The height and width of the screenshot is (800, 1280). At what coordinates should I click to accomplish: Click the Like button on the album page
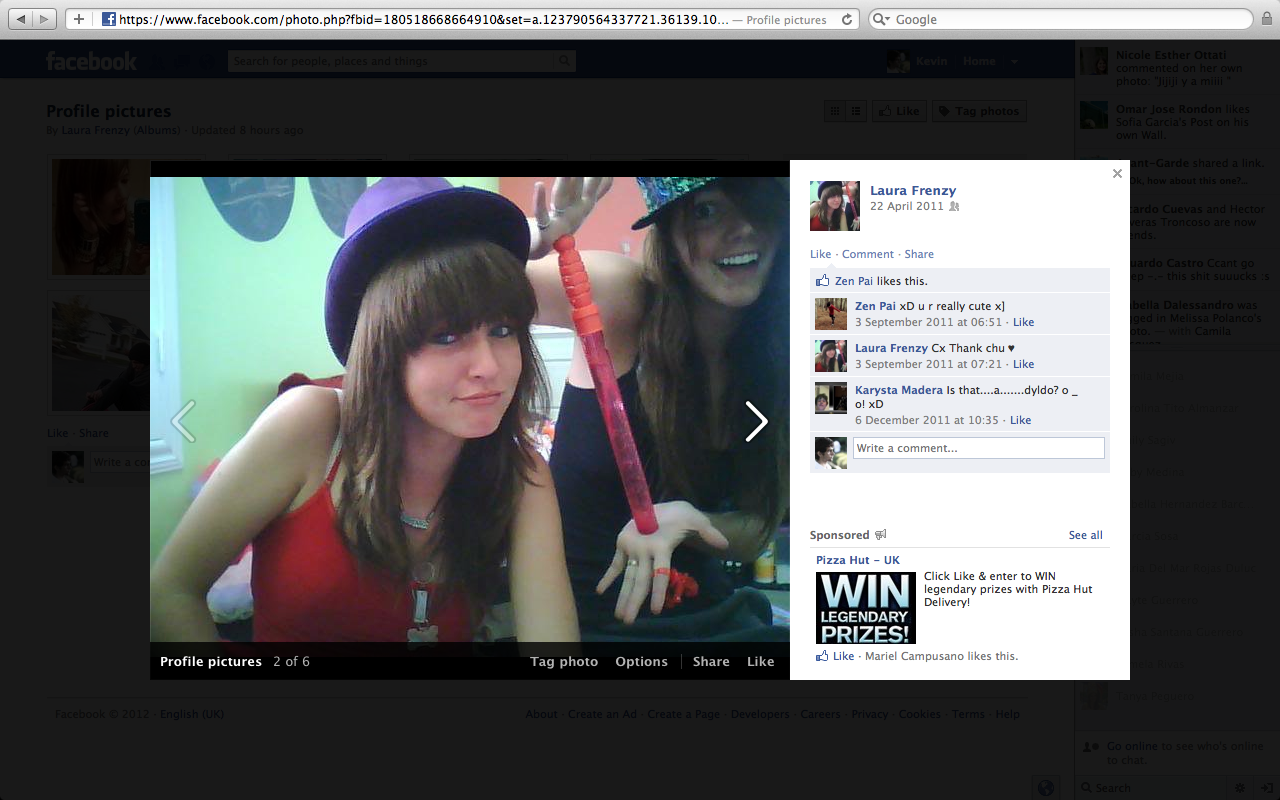898,111
